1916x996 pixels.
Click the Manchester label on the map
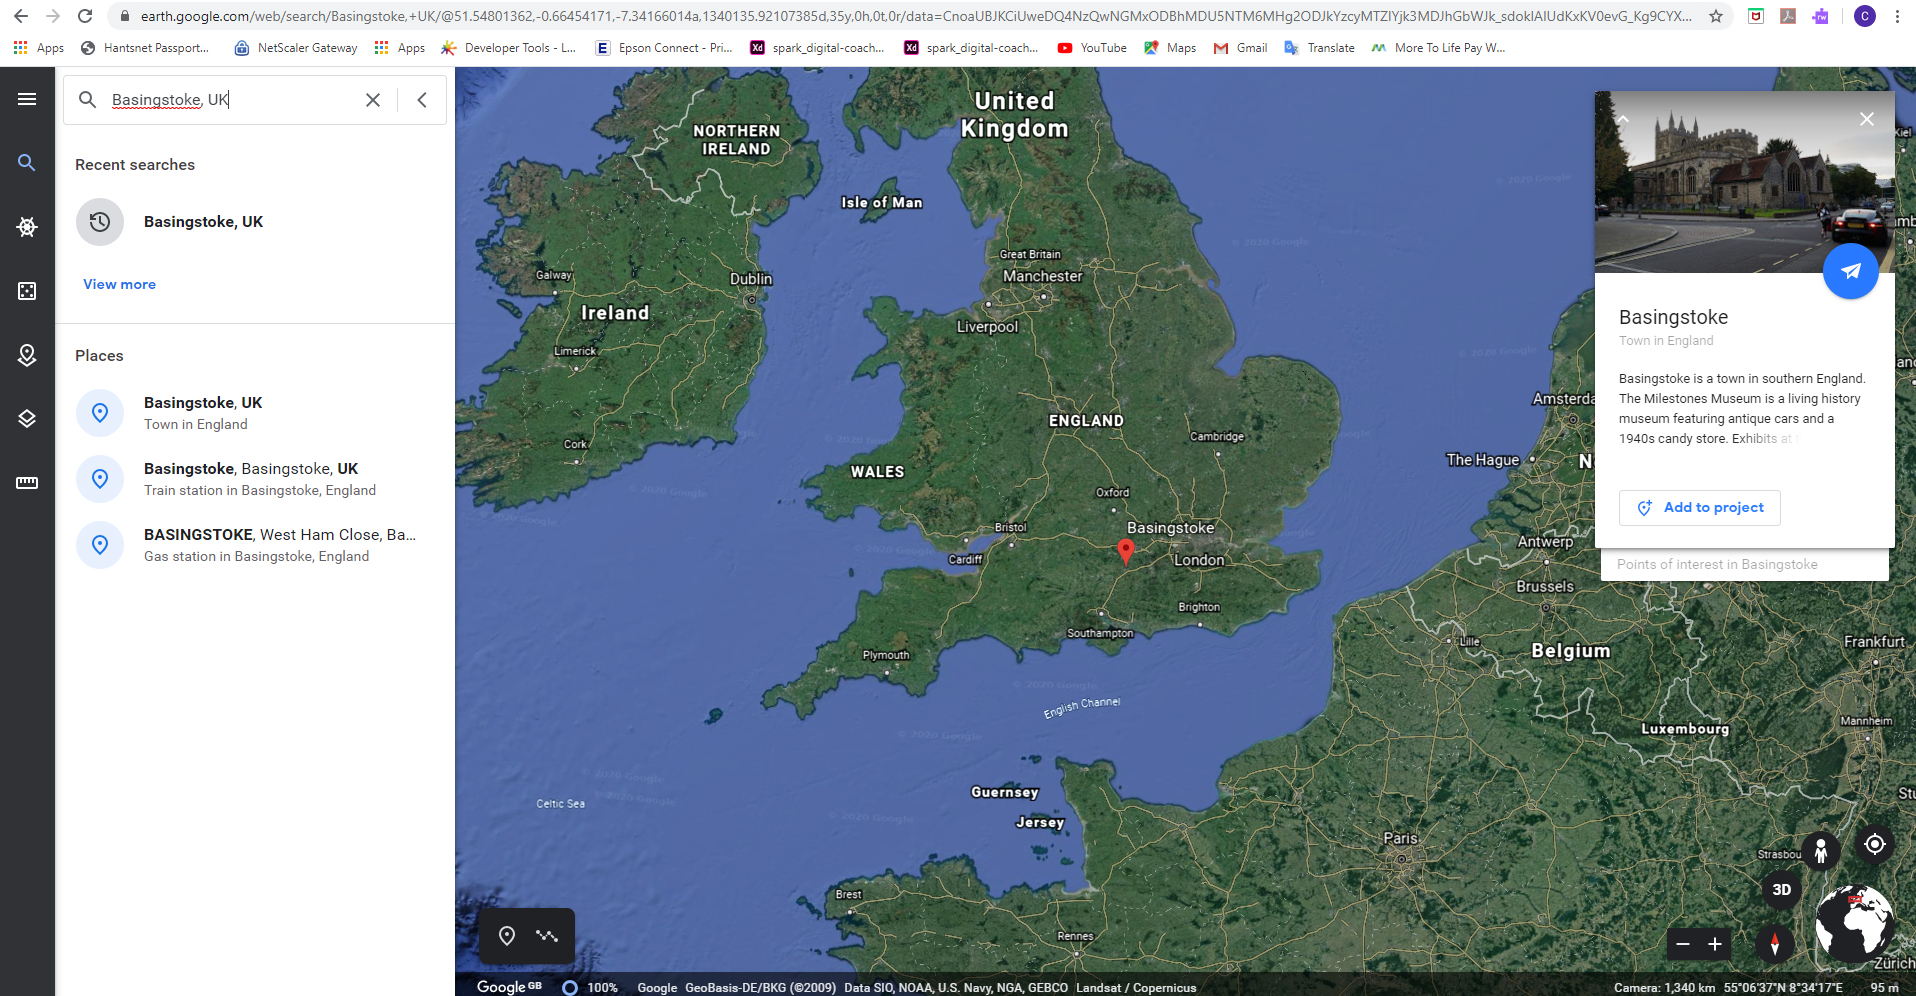1042,276
